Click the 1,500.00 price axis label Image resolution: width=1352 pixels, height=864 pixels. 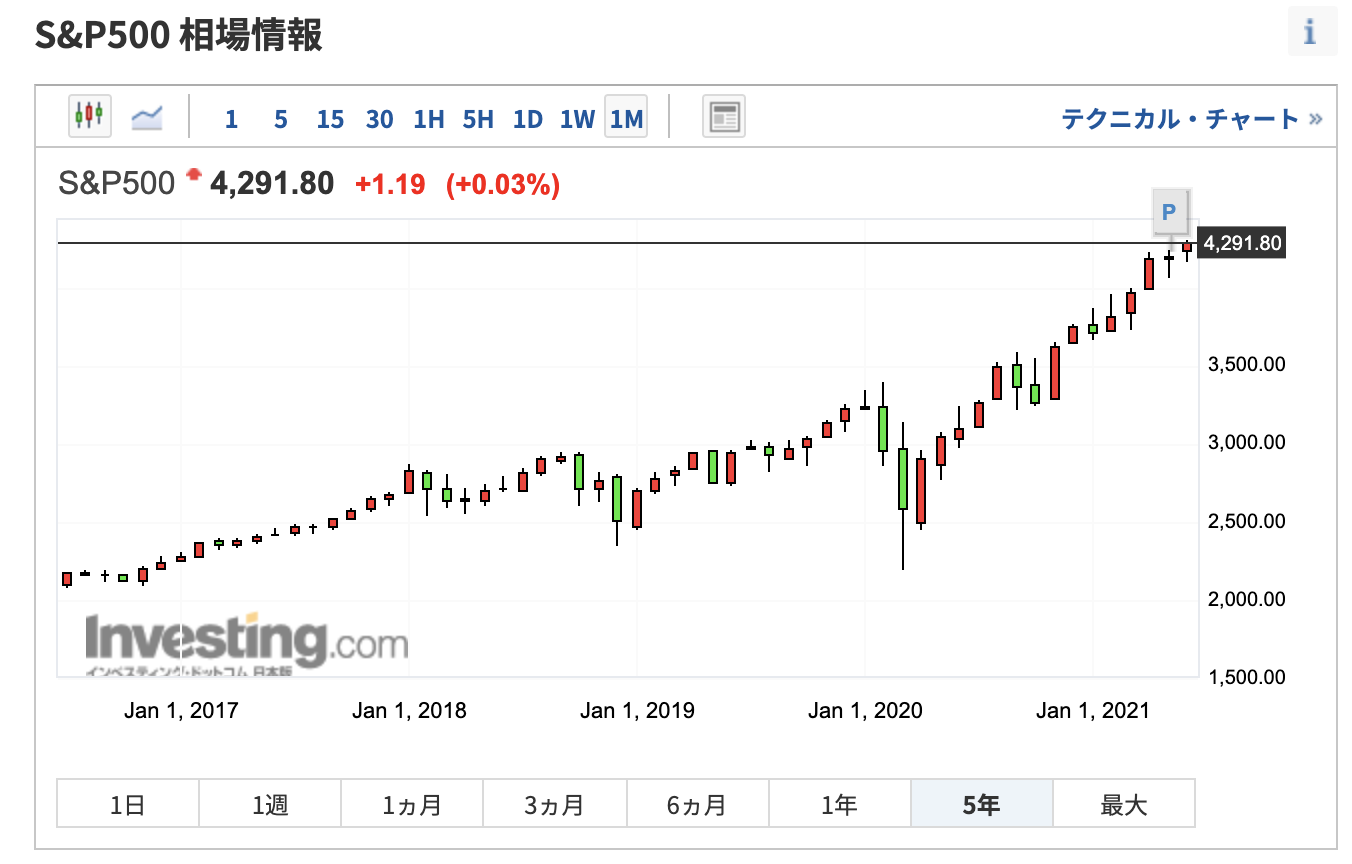(x=1245, y=678)
